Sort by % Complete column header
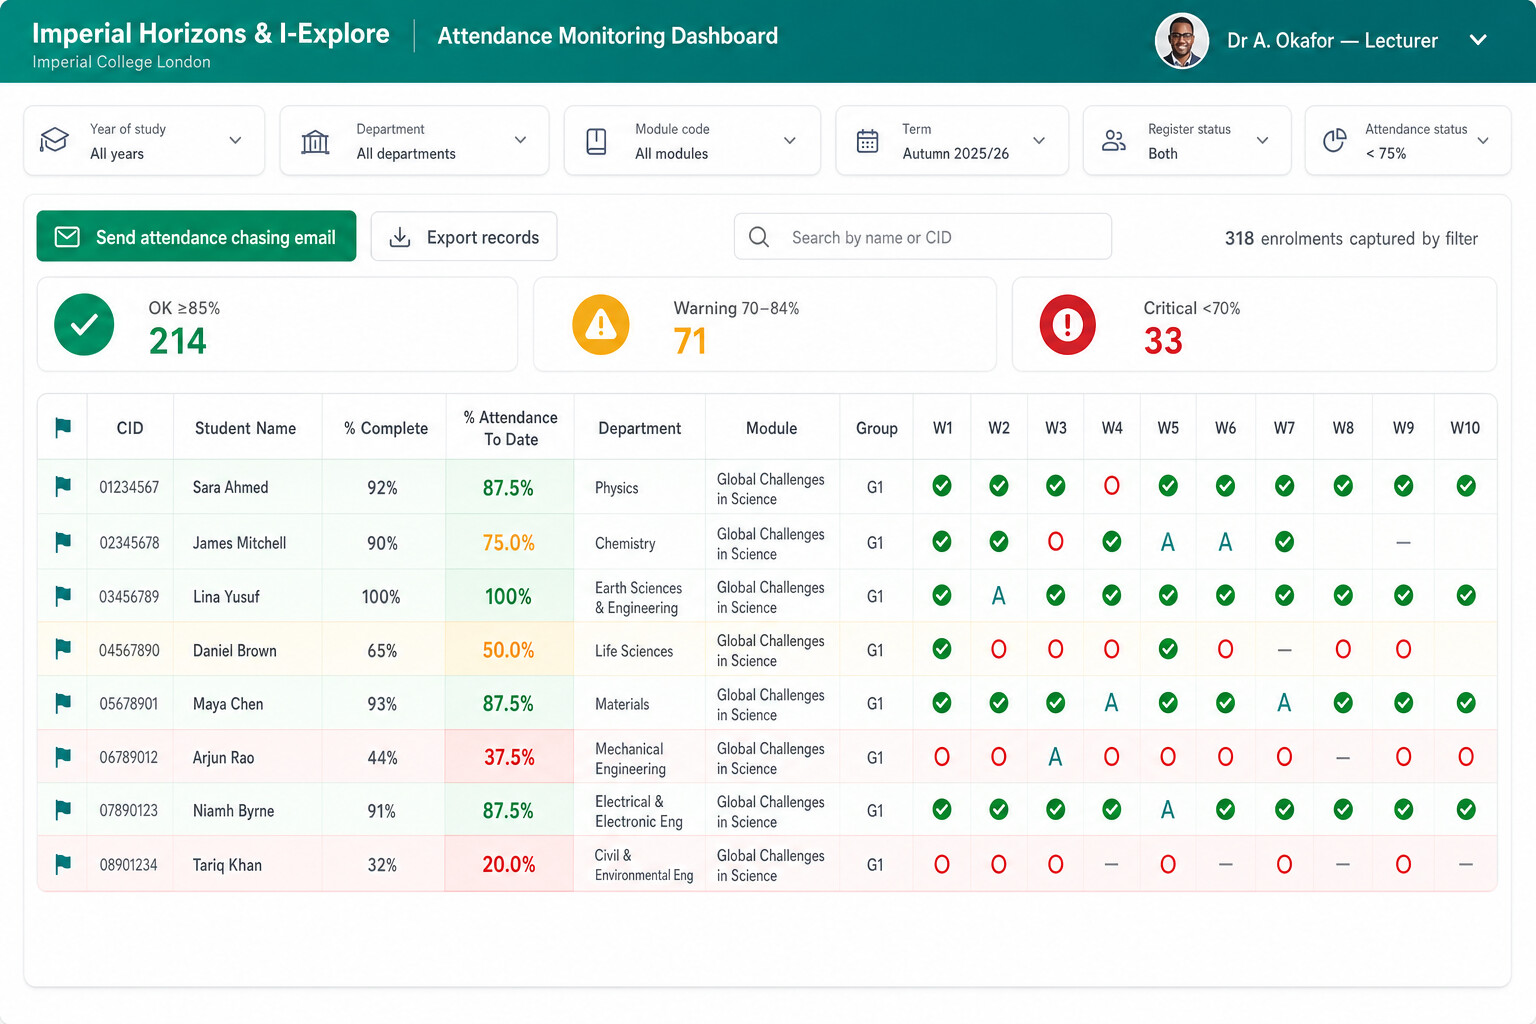The width and height of the screenshot is (1536, 1024). (386, 428)
